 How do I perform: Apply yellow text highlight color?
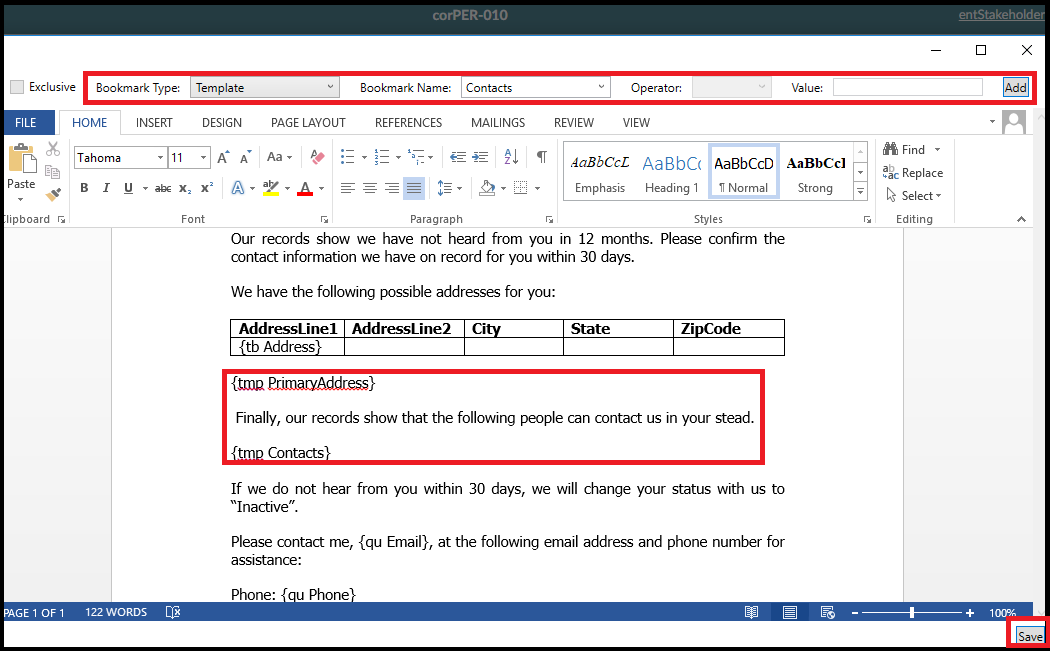point(271,188)
